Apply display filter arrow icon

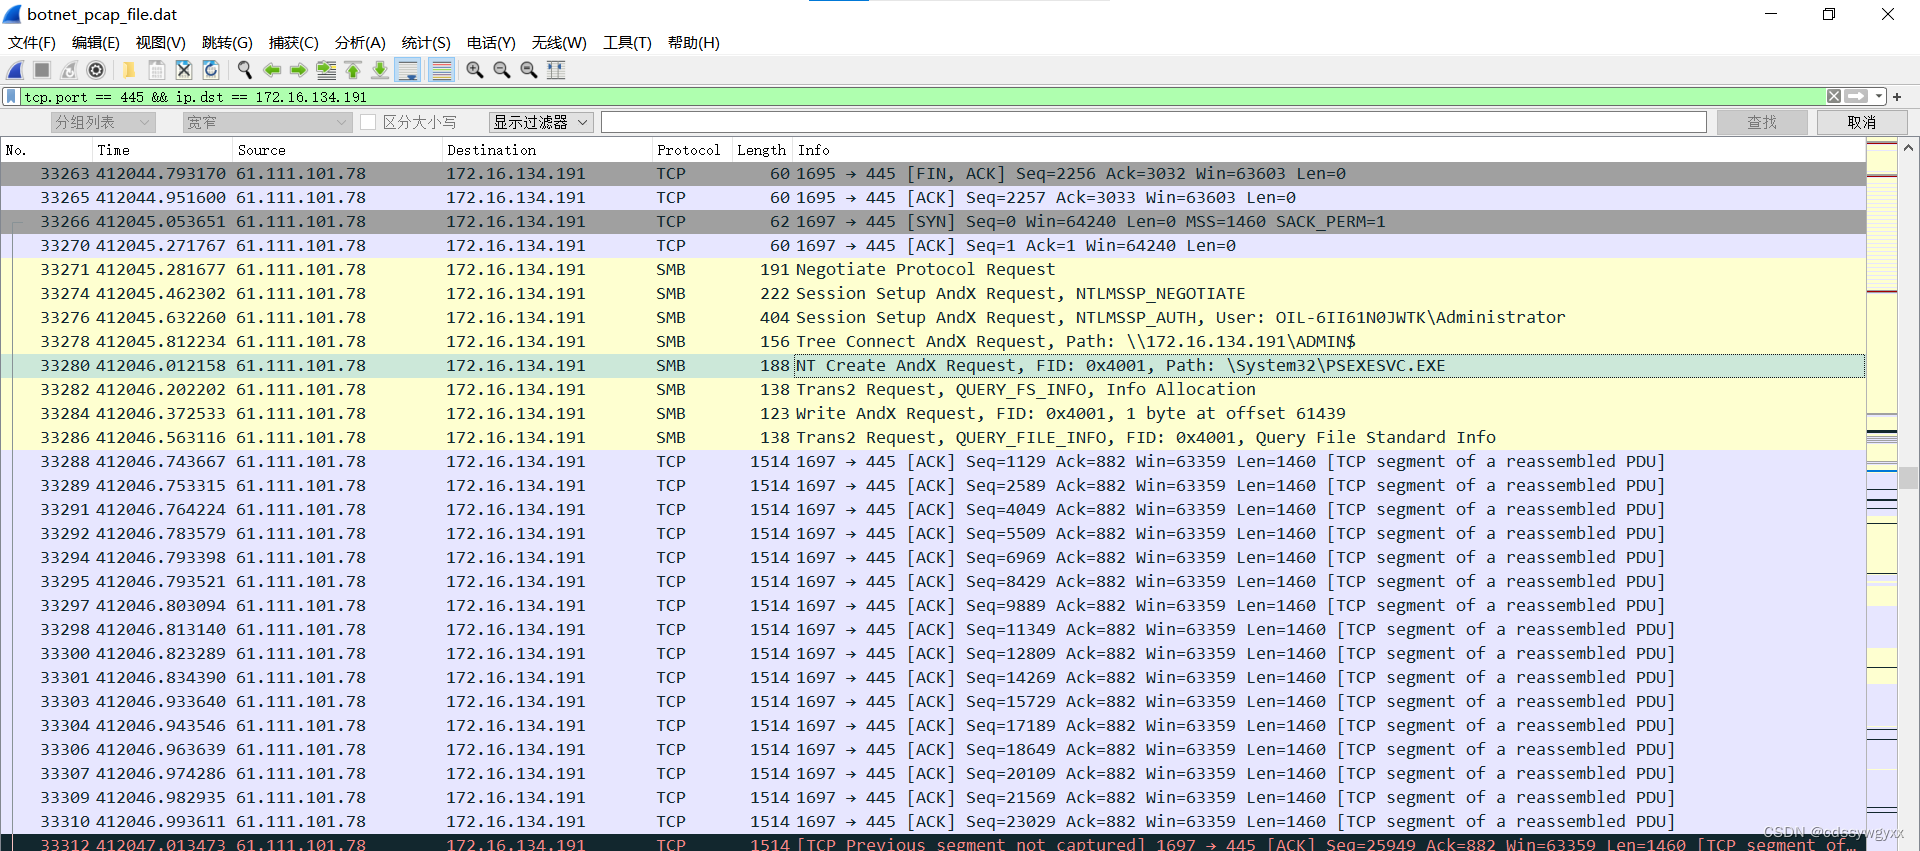[1856, 97]
